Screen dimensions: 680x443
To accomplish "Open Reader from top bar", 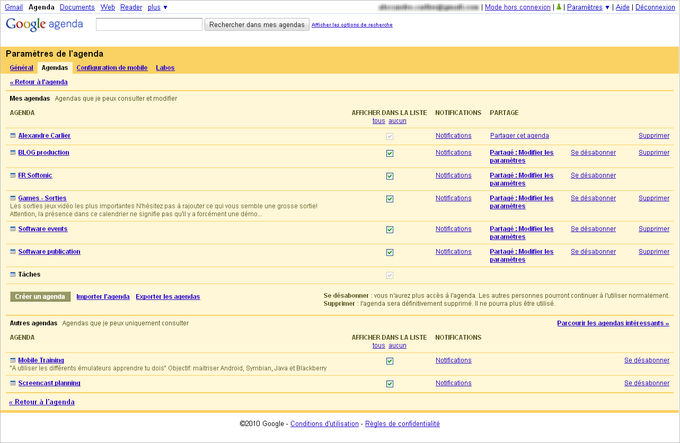I will tap(131, 7).
